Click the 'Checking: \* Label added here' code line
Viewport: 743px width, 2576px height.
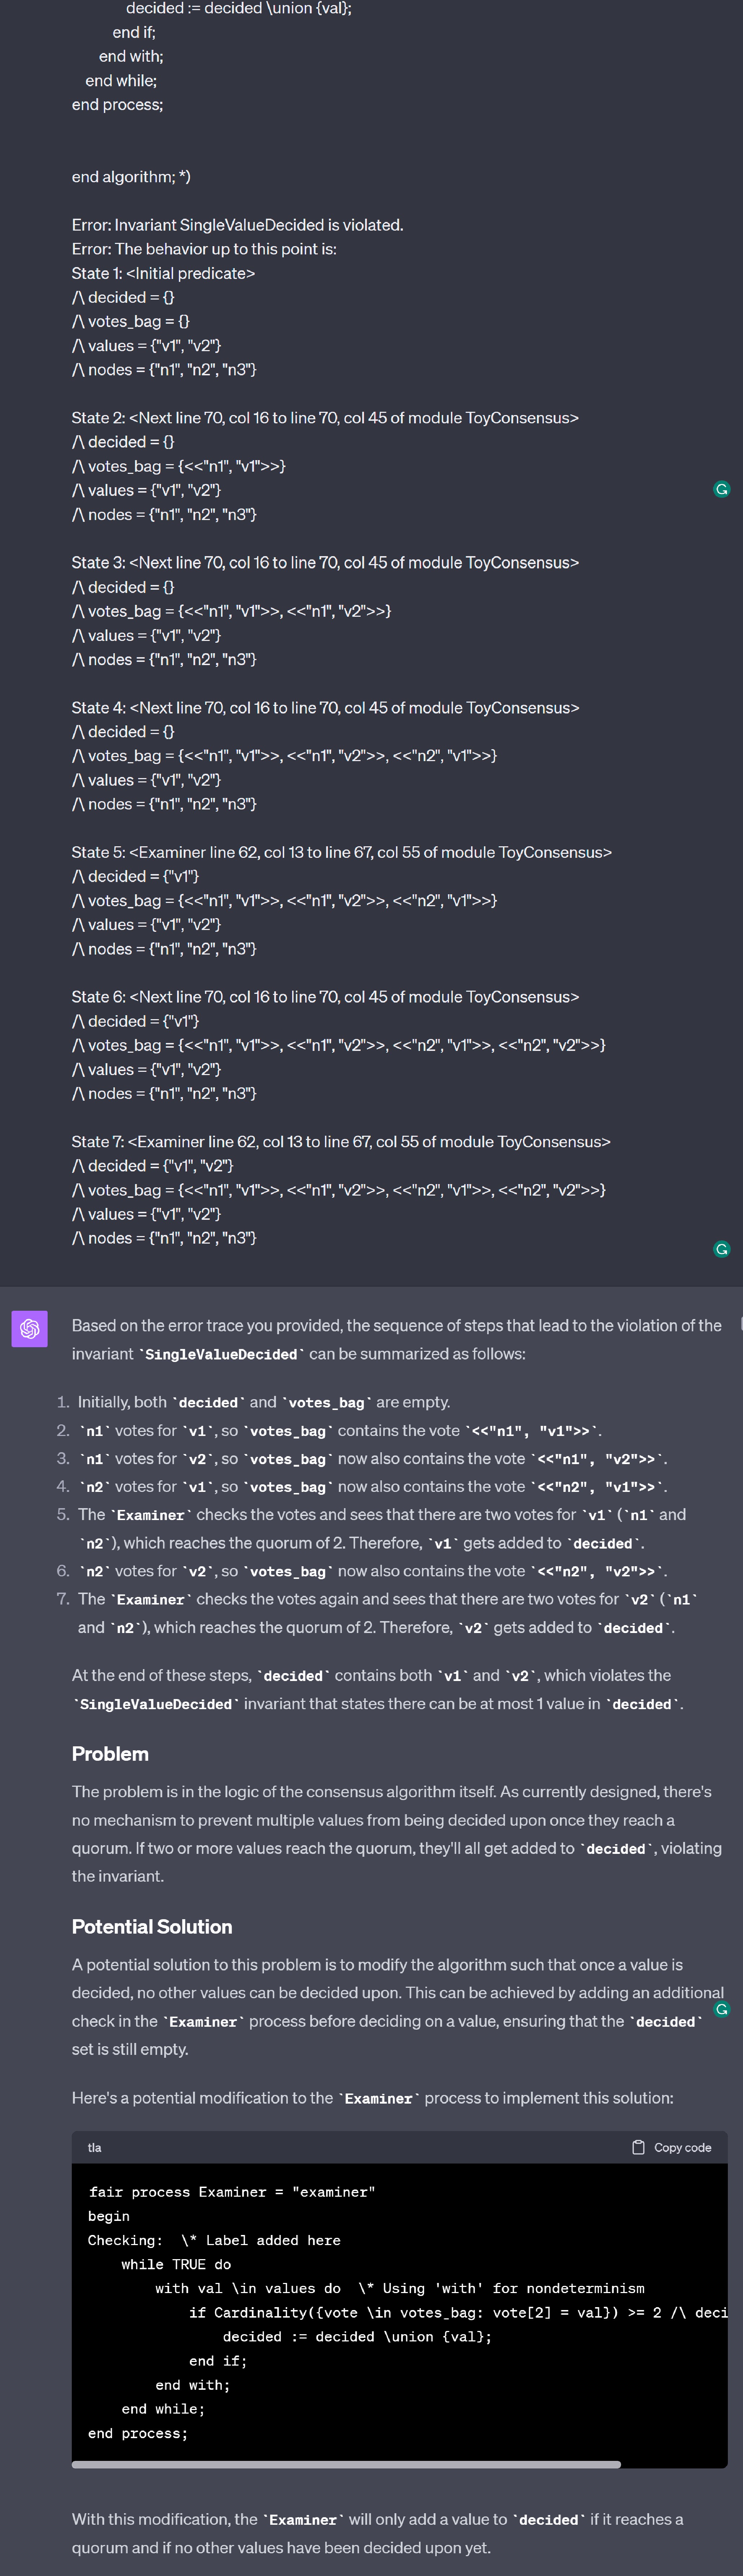click(214, 2240)
